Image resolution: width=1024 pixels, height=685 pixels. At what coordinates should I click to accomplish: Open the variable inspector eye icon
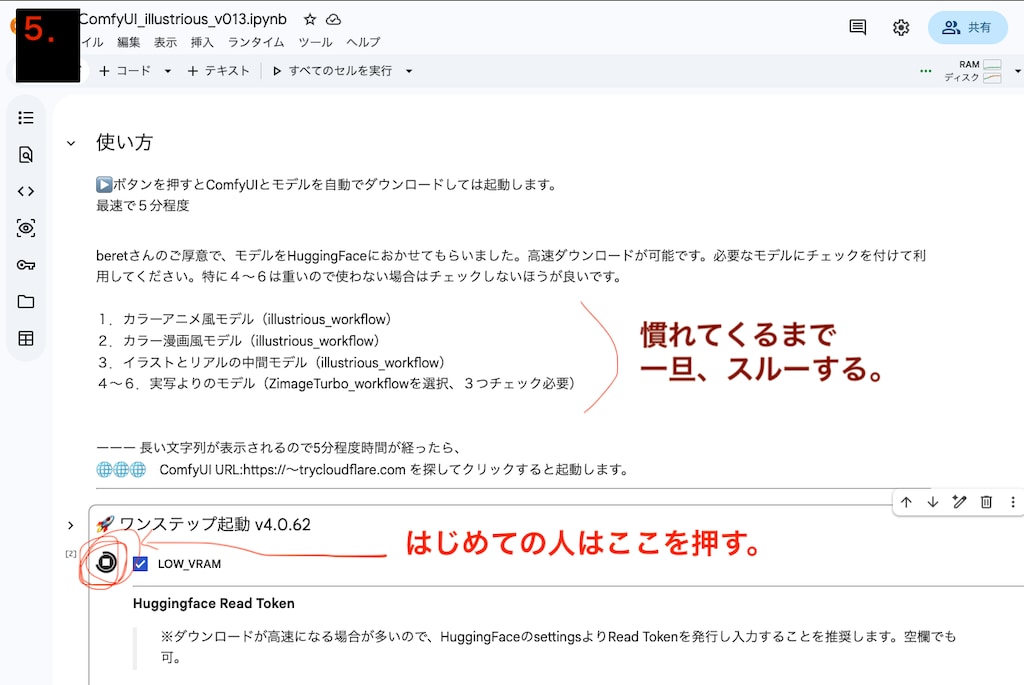26,228
